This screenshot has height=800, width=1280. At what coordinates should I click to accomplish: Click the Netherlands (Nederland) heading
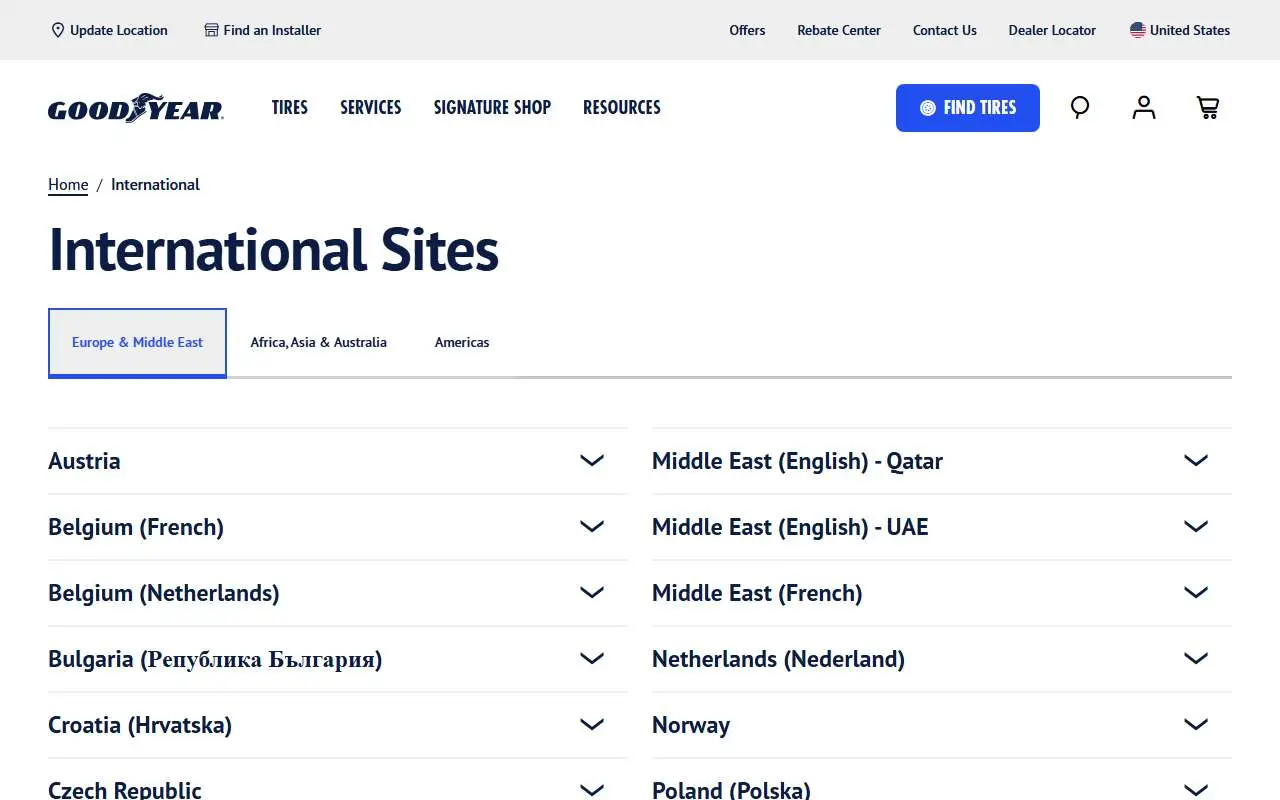778,659
